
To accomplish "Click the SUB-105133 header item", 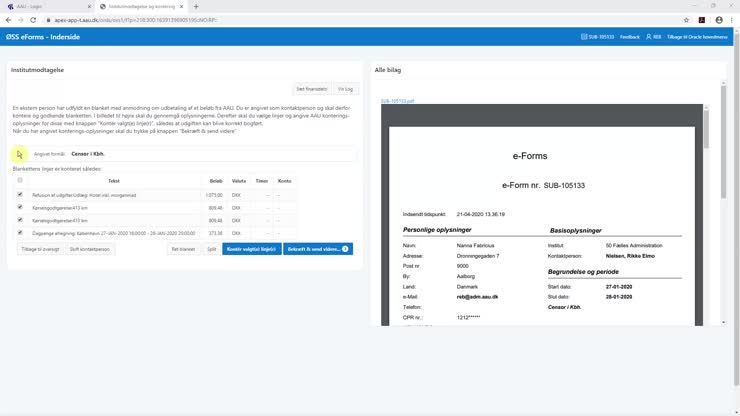I will [597, 37].
